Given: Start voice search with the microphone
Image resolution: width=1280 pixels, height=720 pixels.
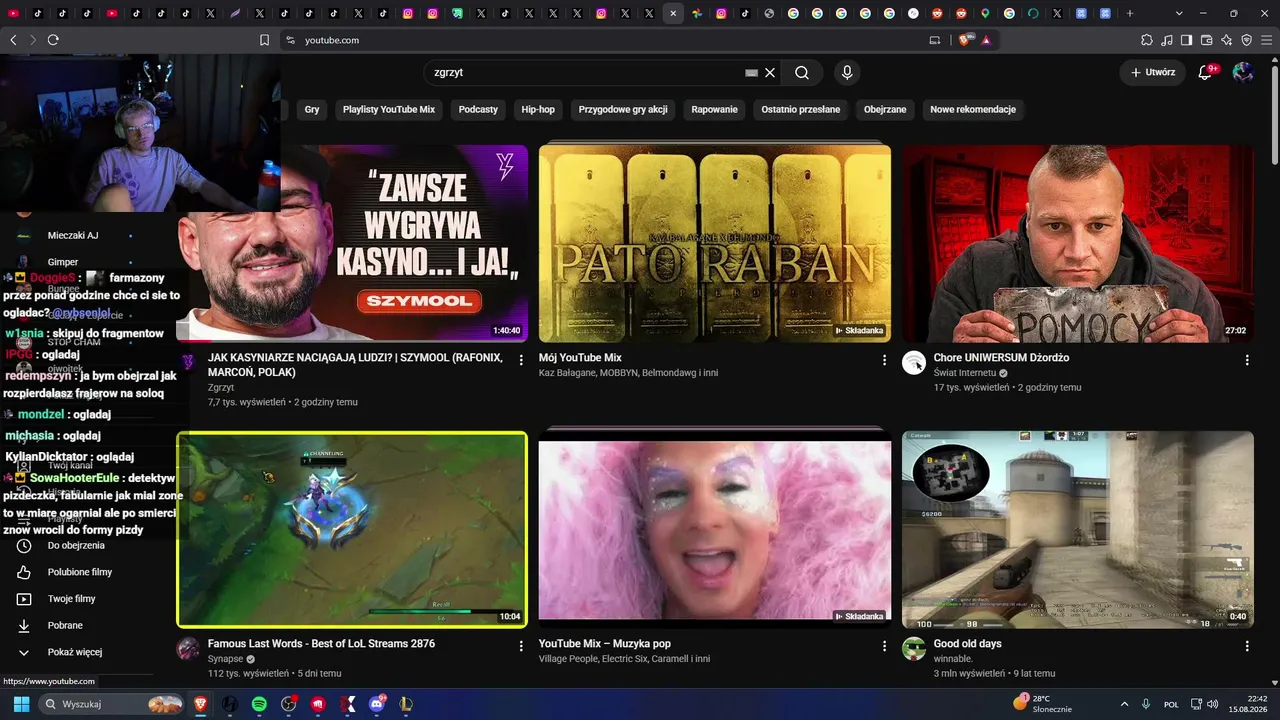Looking at the screenshot, I should 847,72.
